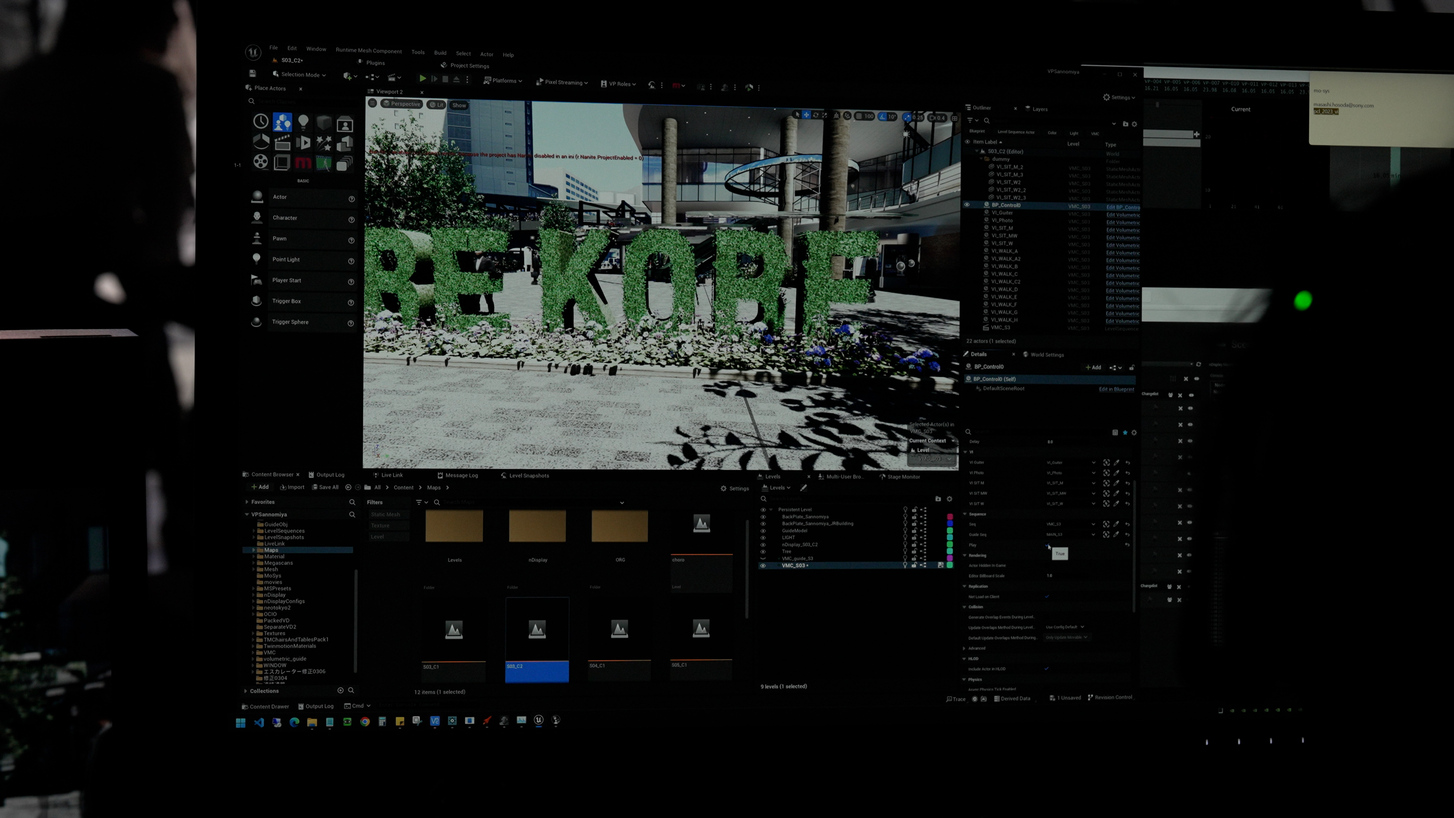The width and height of the screenshot is (1454, 818).
Task: Expand the Platforms dropdown
Action: tap(502, 81)
